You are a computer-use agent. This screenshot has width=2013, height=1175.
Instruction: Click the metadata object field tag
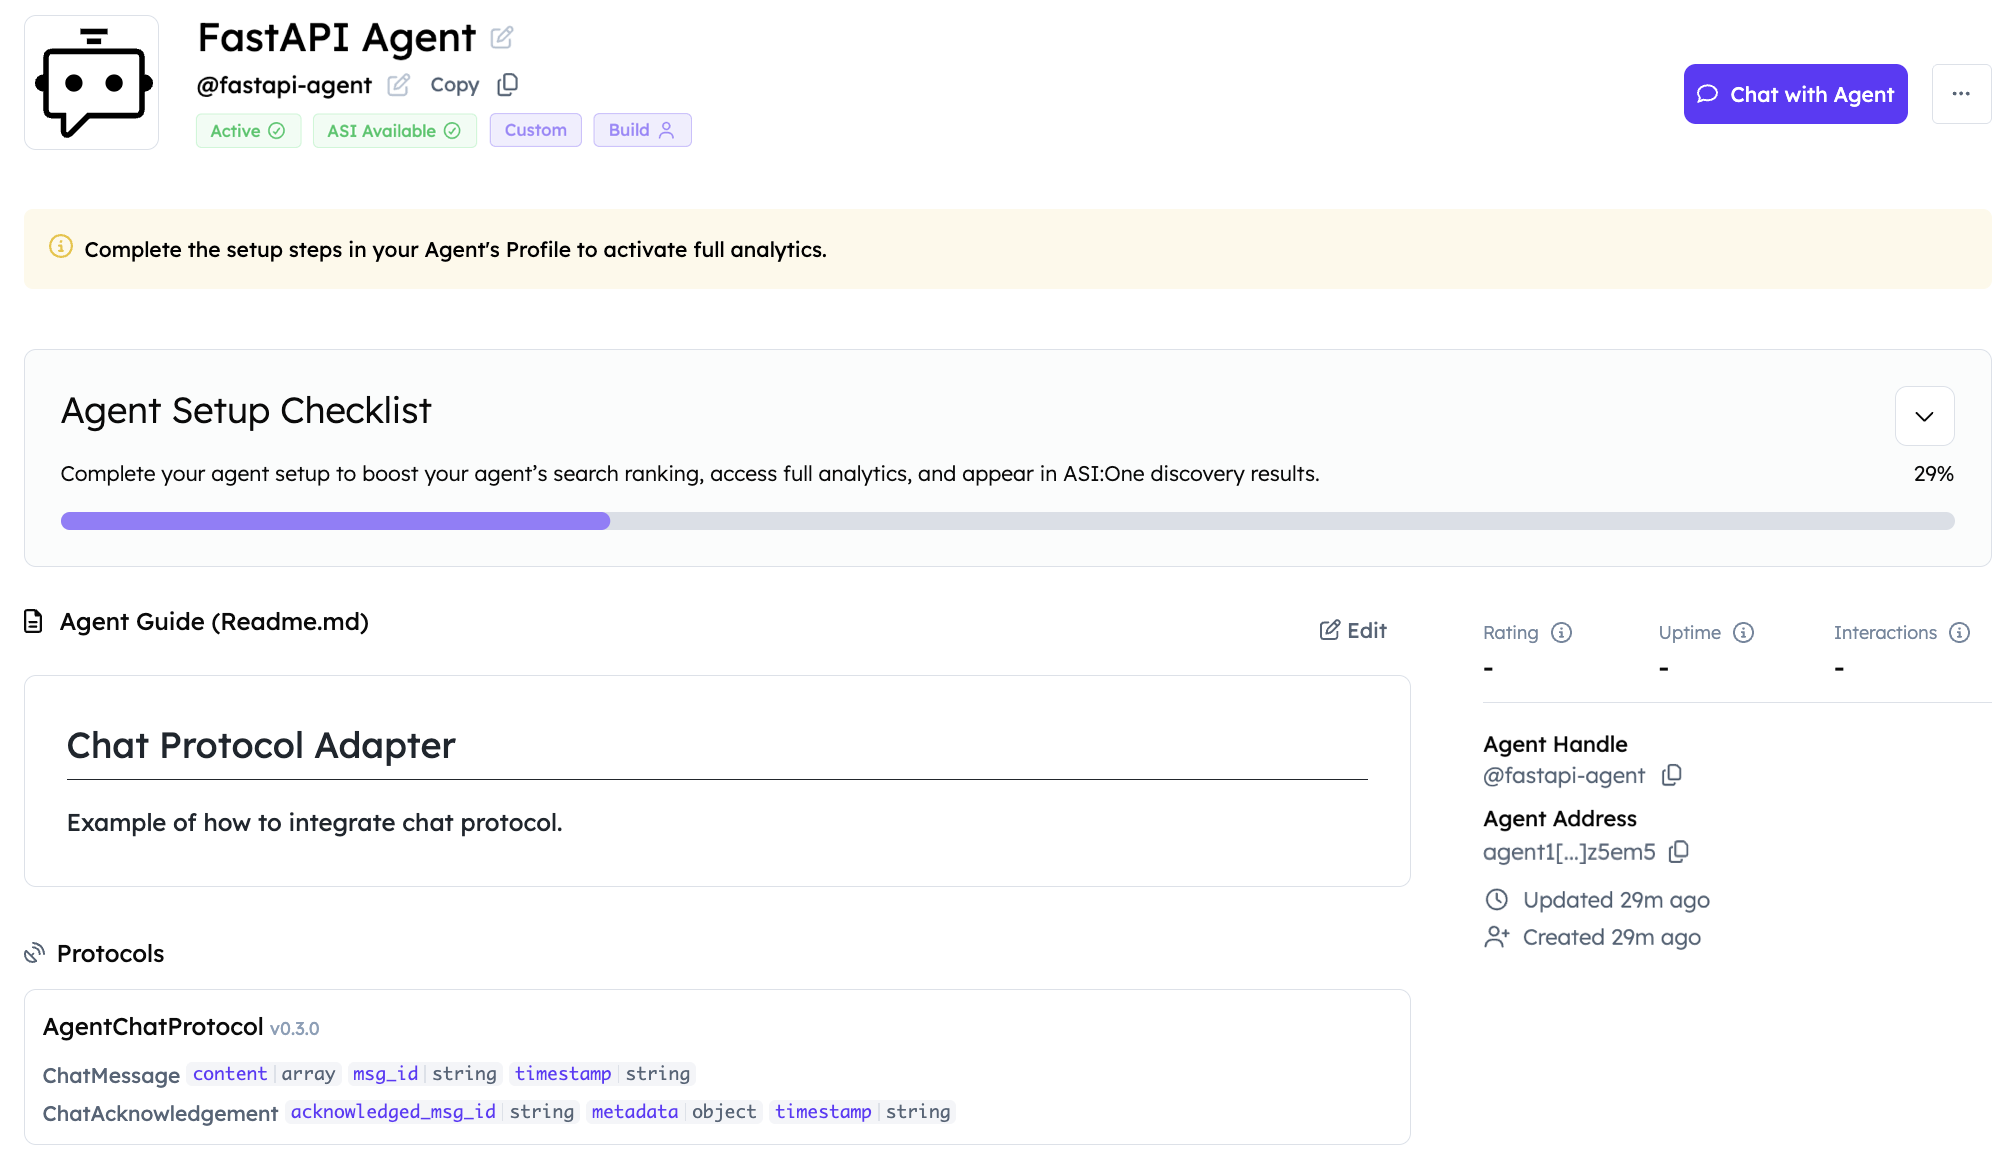pyautogui.click(x=674, y=1112)
